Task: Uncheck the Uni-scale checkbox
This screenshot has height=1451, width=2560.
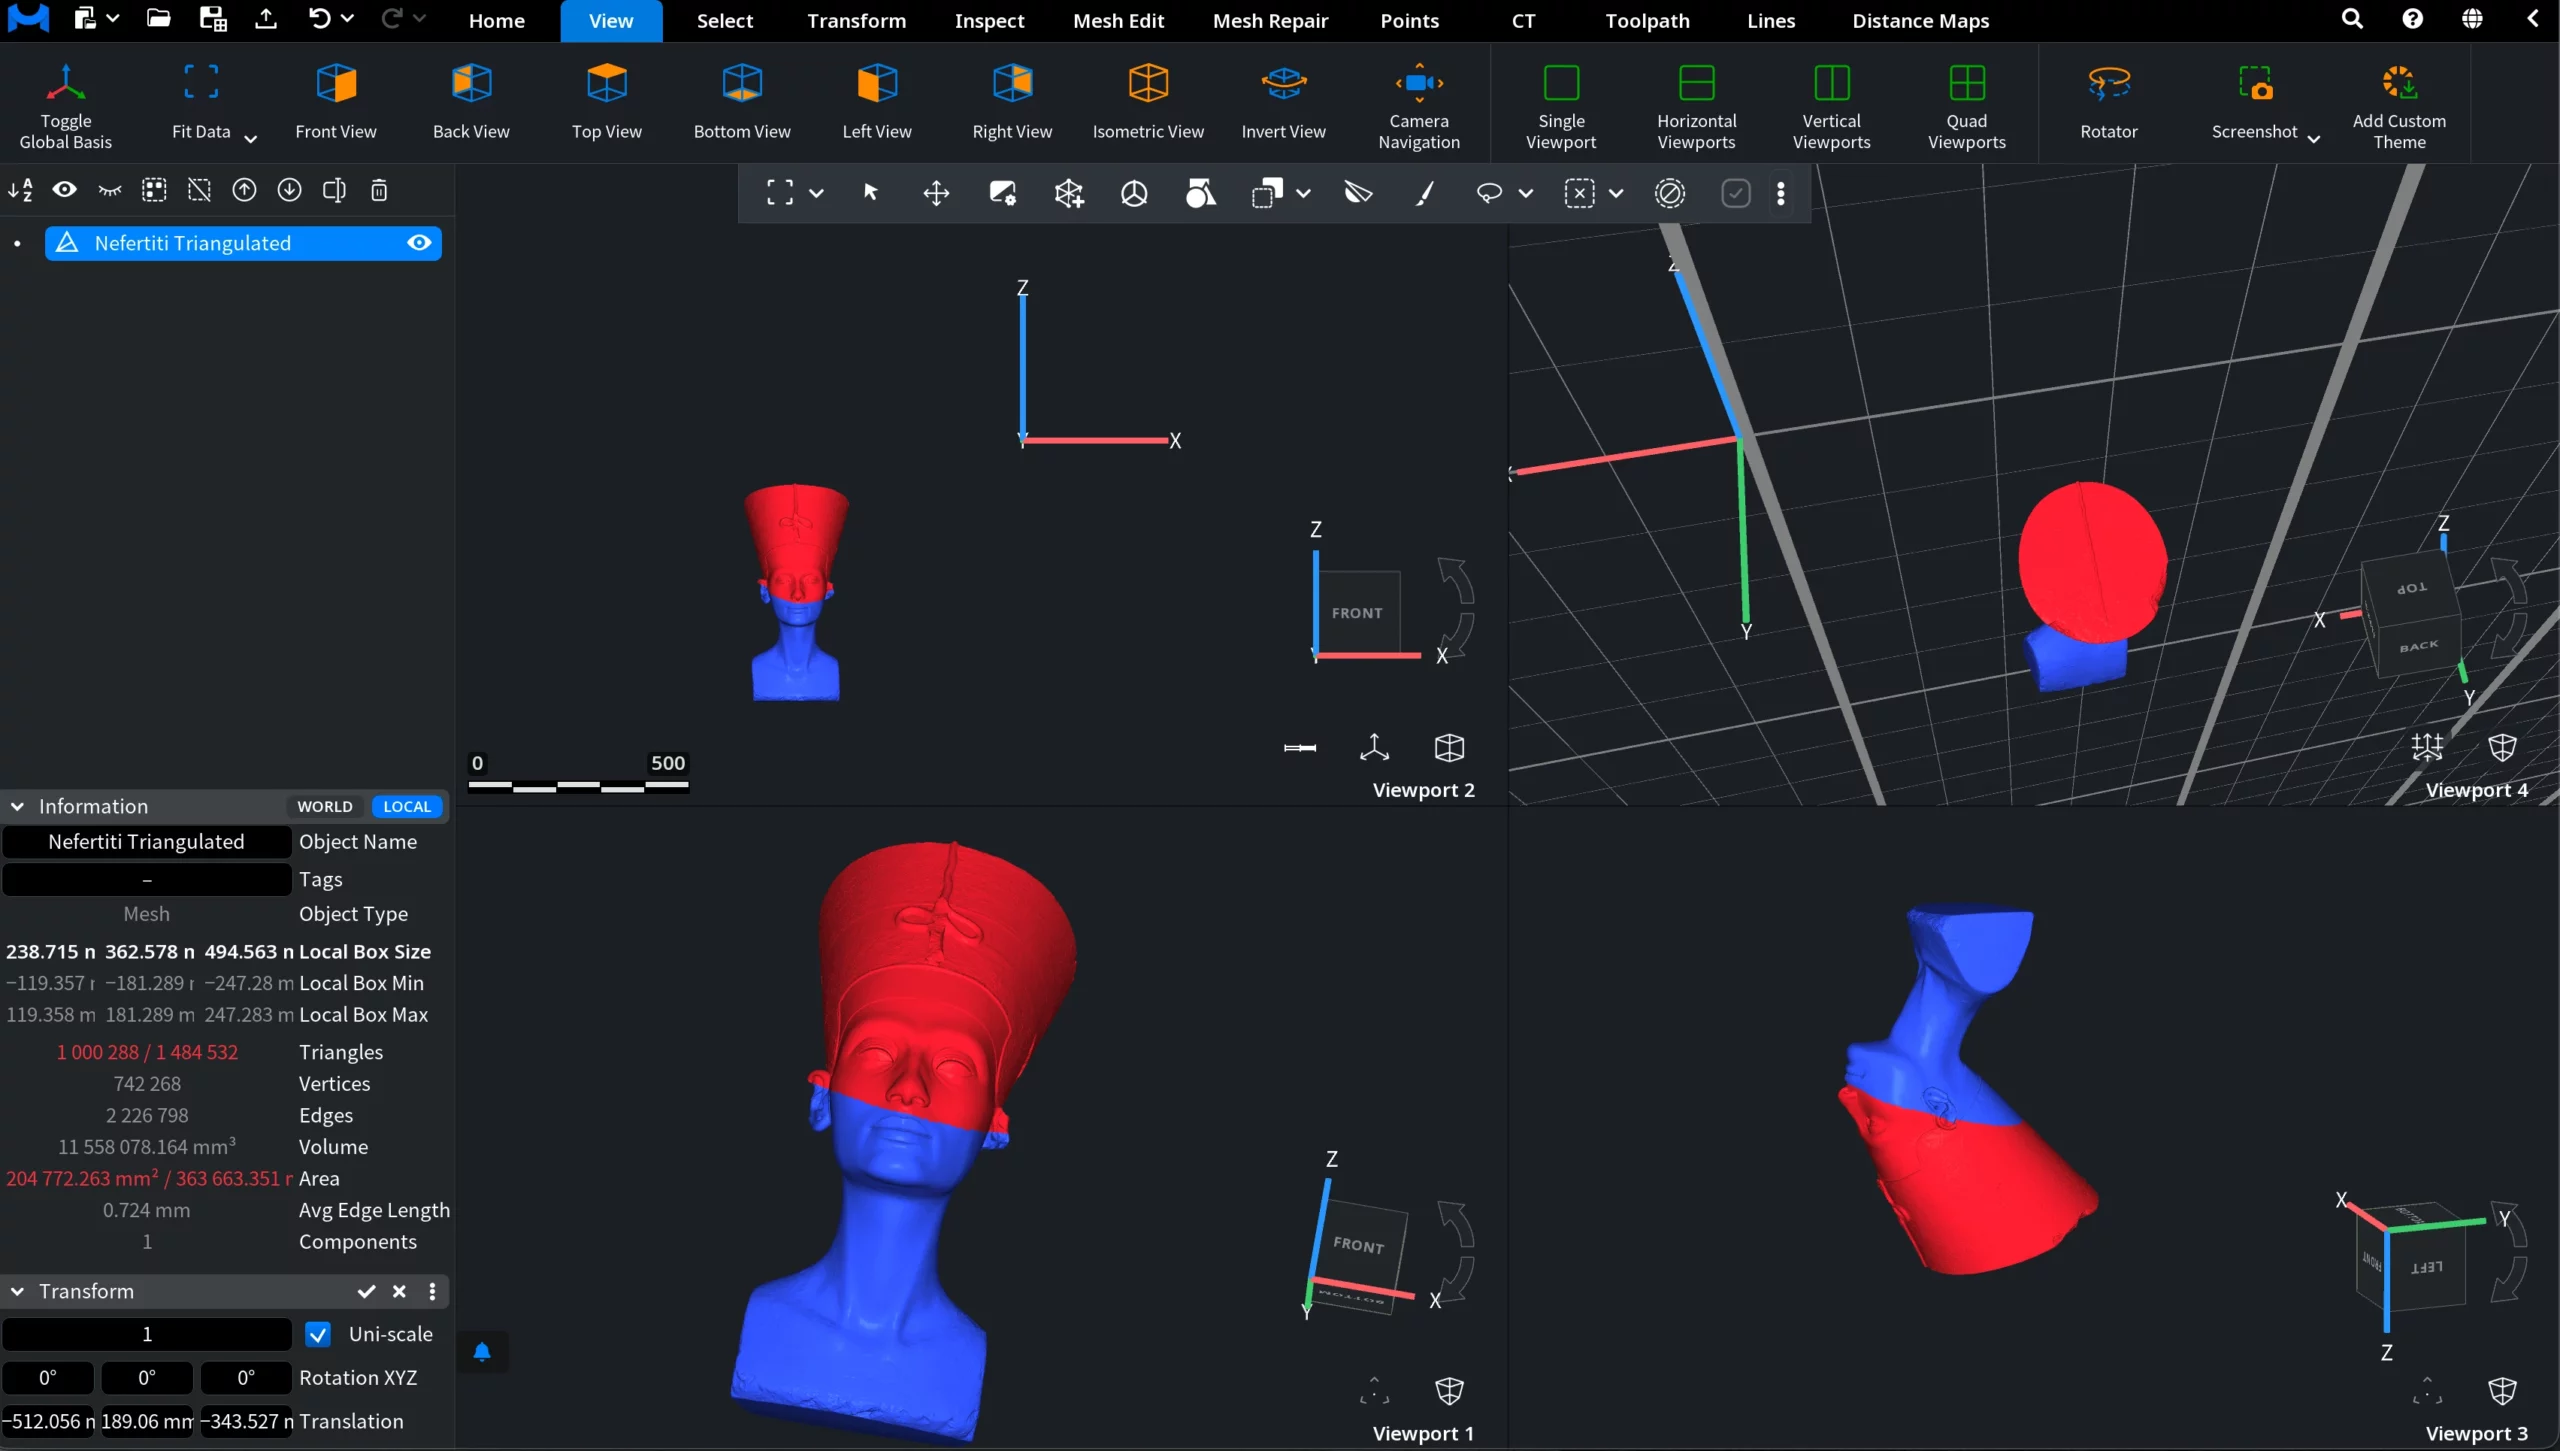Action: point(318,1334)
